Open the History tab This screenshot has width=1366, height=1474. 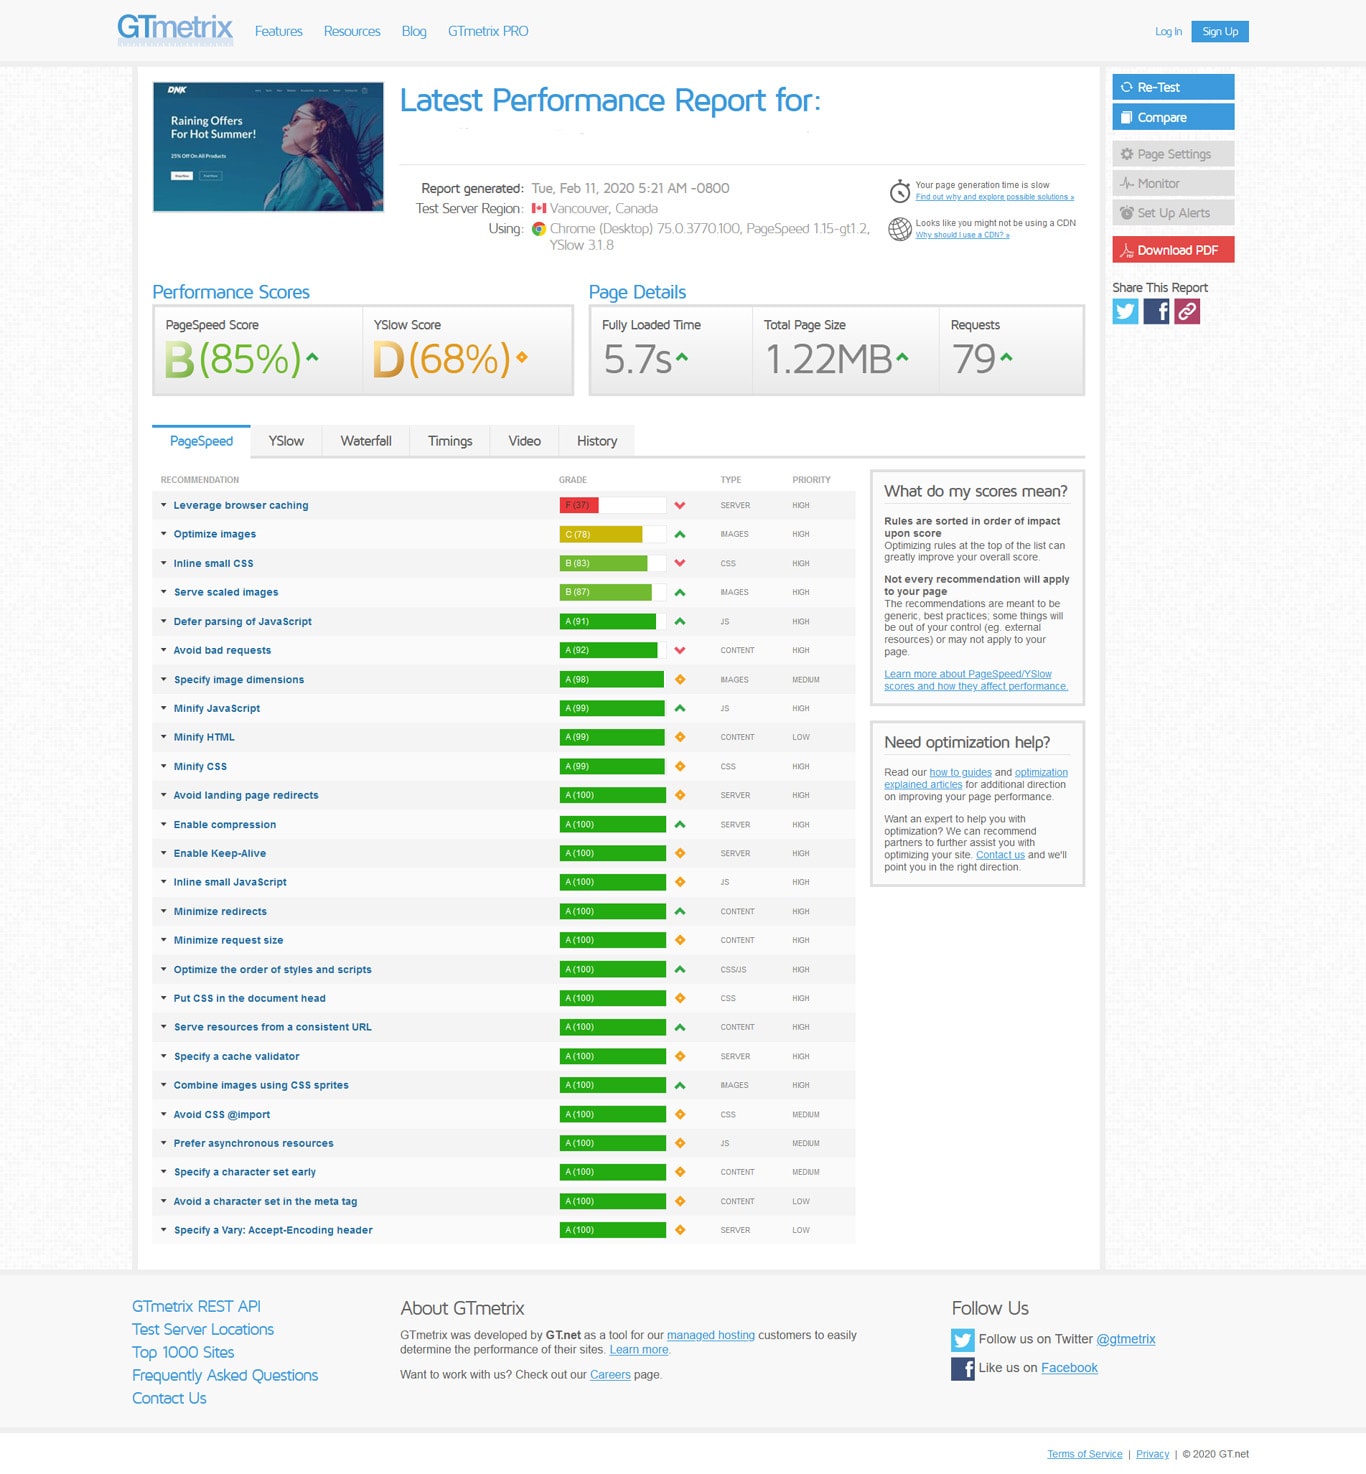click(x=597, y=441)
